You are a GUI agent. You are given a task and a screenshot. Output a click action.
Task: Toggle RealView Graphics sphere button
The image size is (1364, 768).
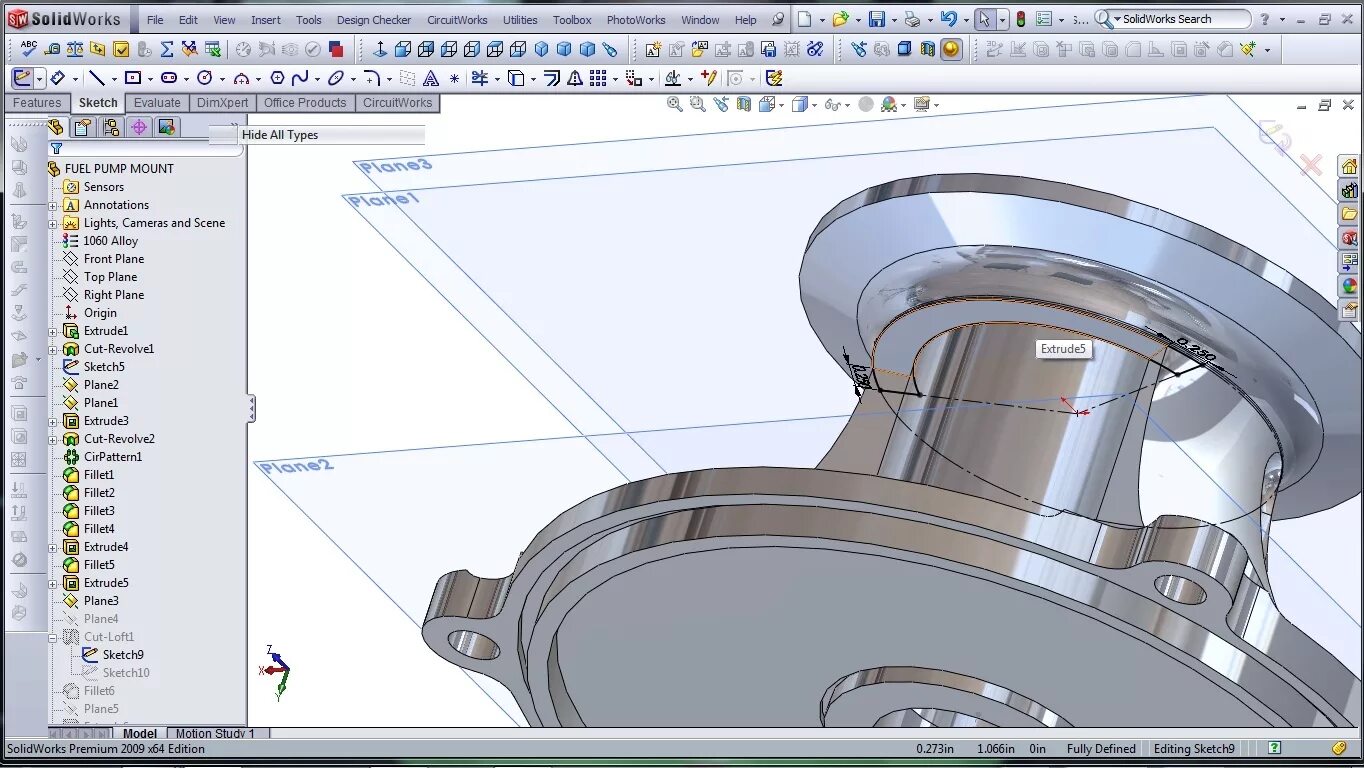[951, 48]
